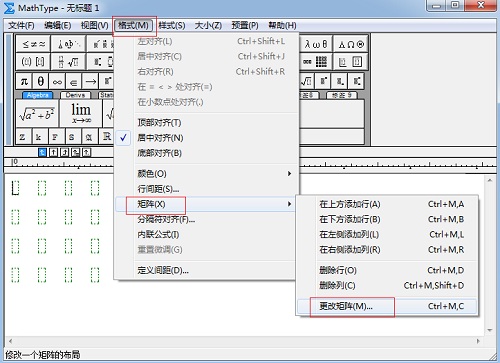The height and width of the screenshot is (363, 500).
Task: Click the vertical scrollbar up arrow
Action: click(x=490, y=180)
